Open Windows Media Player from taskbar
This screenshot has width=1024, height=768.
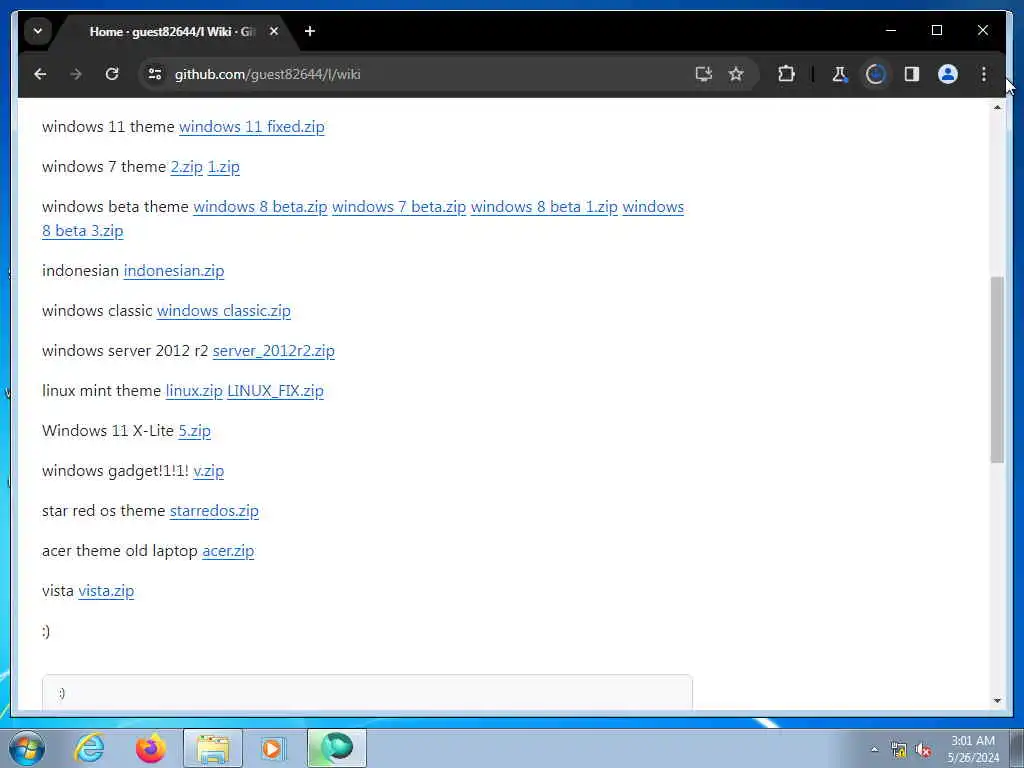coord(272,748)
